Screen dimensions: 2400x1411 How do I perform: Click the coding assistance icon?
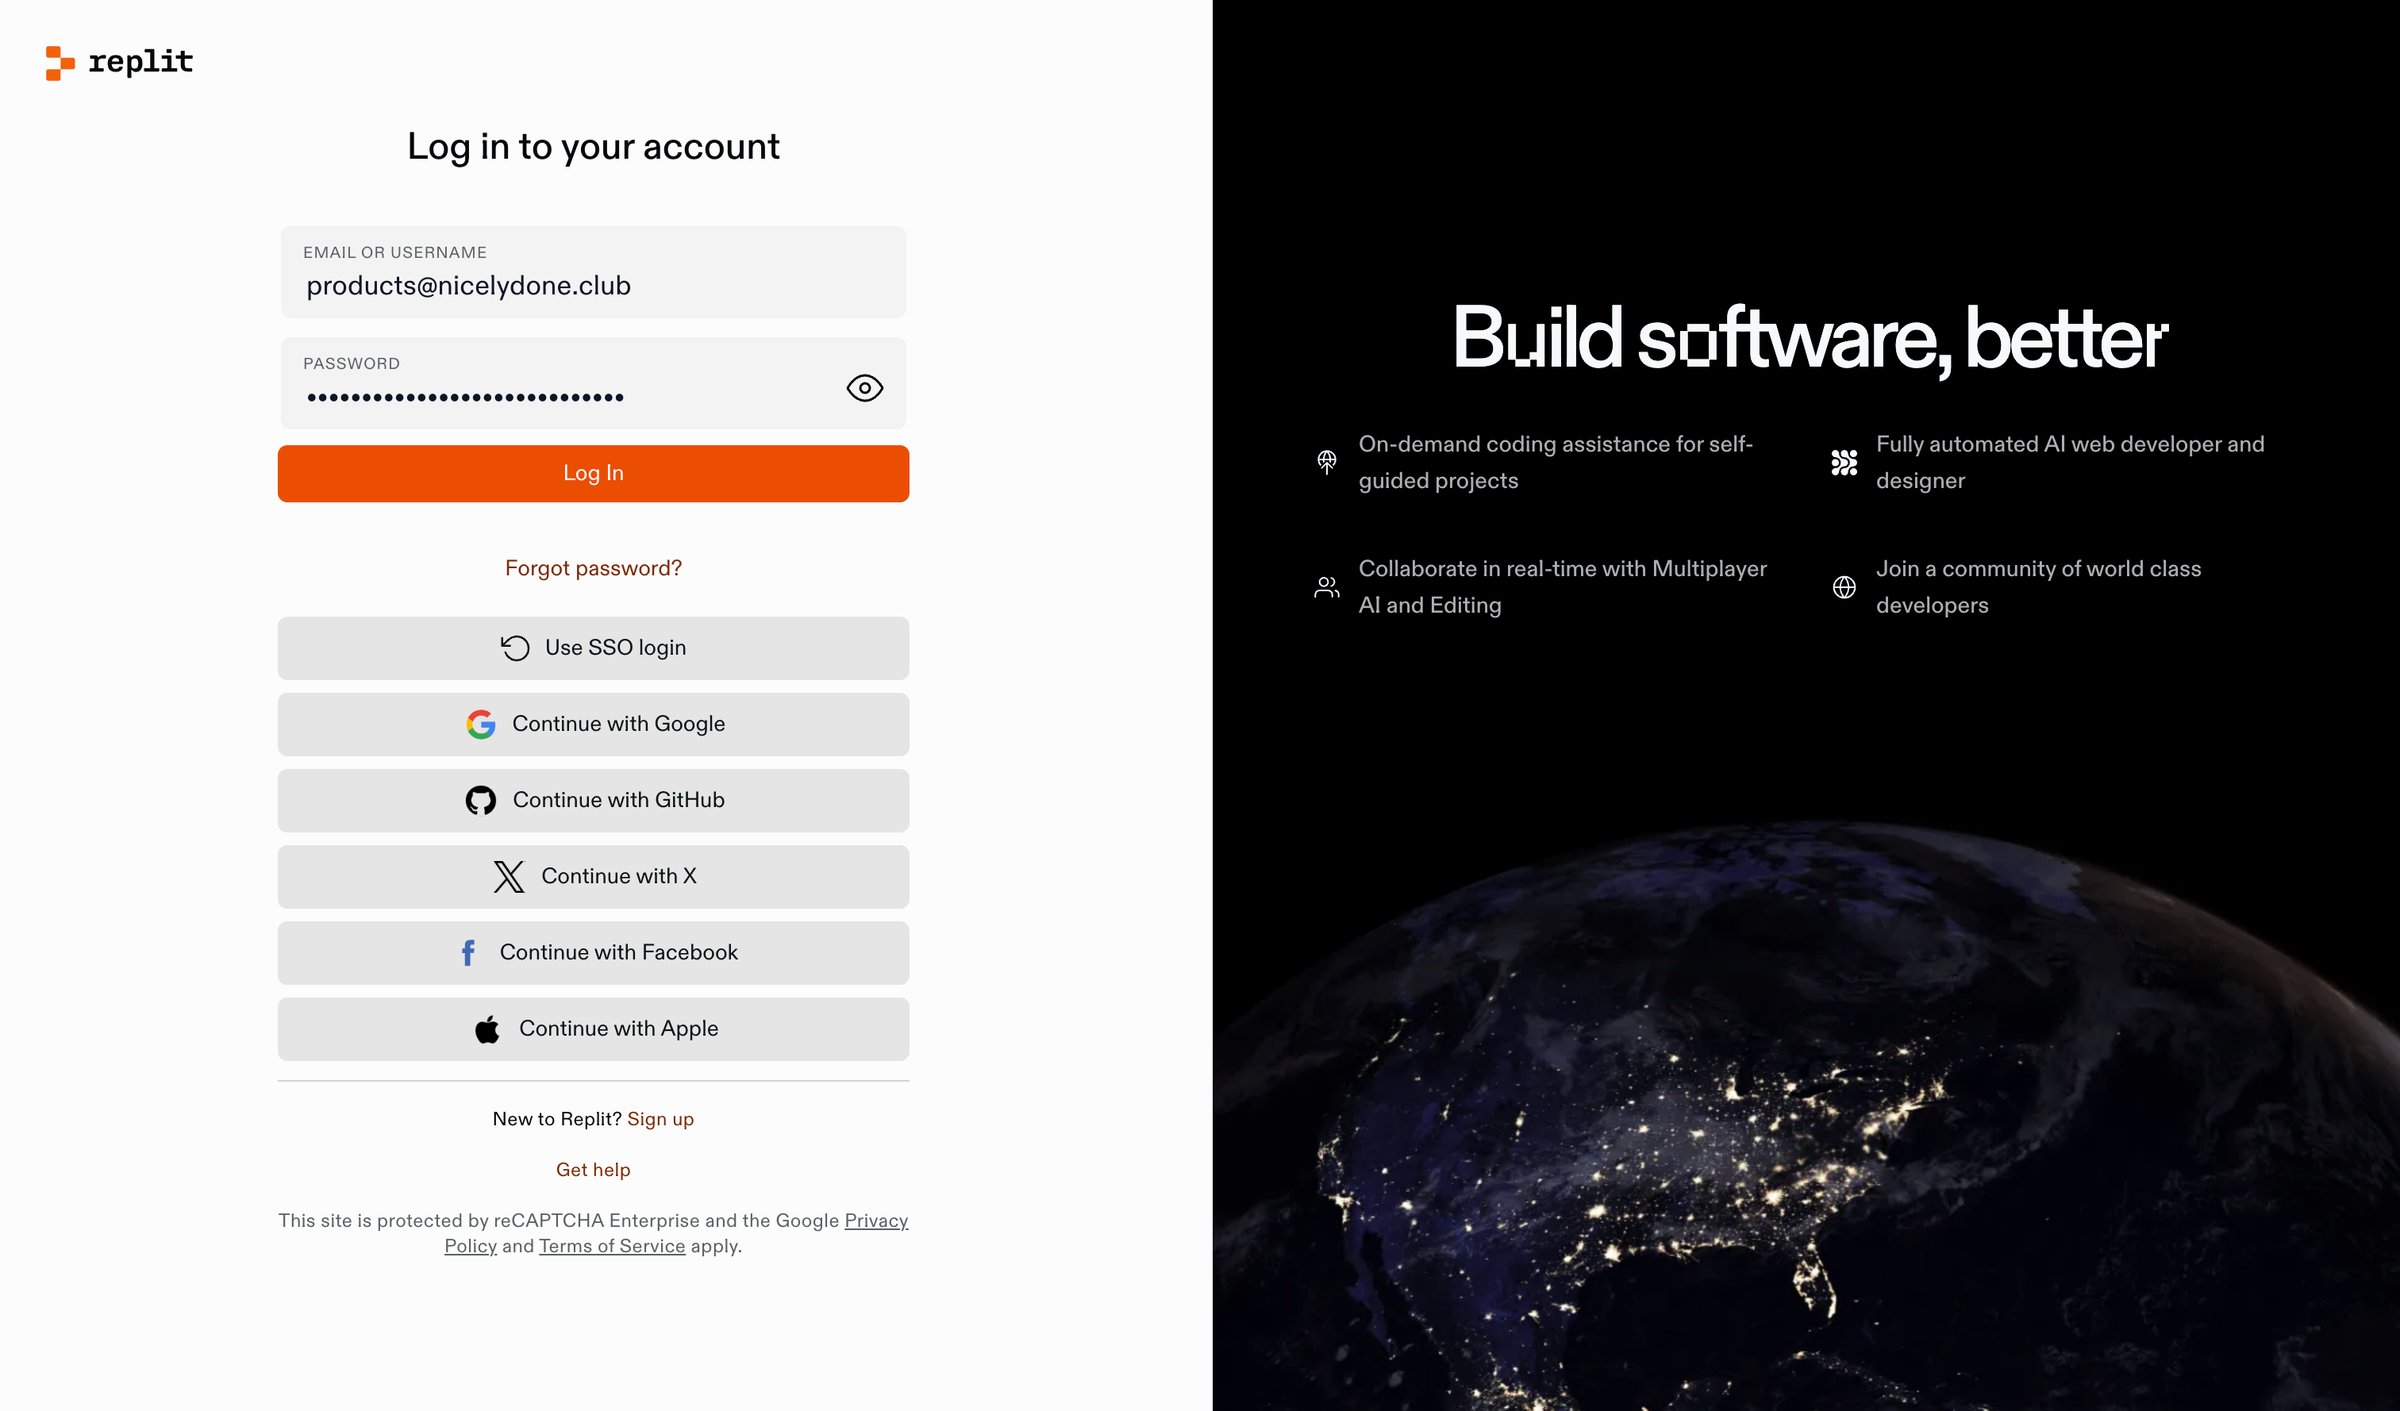[1327, 462]
